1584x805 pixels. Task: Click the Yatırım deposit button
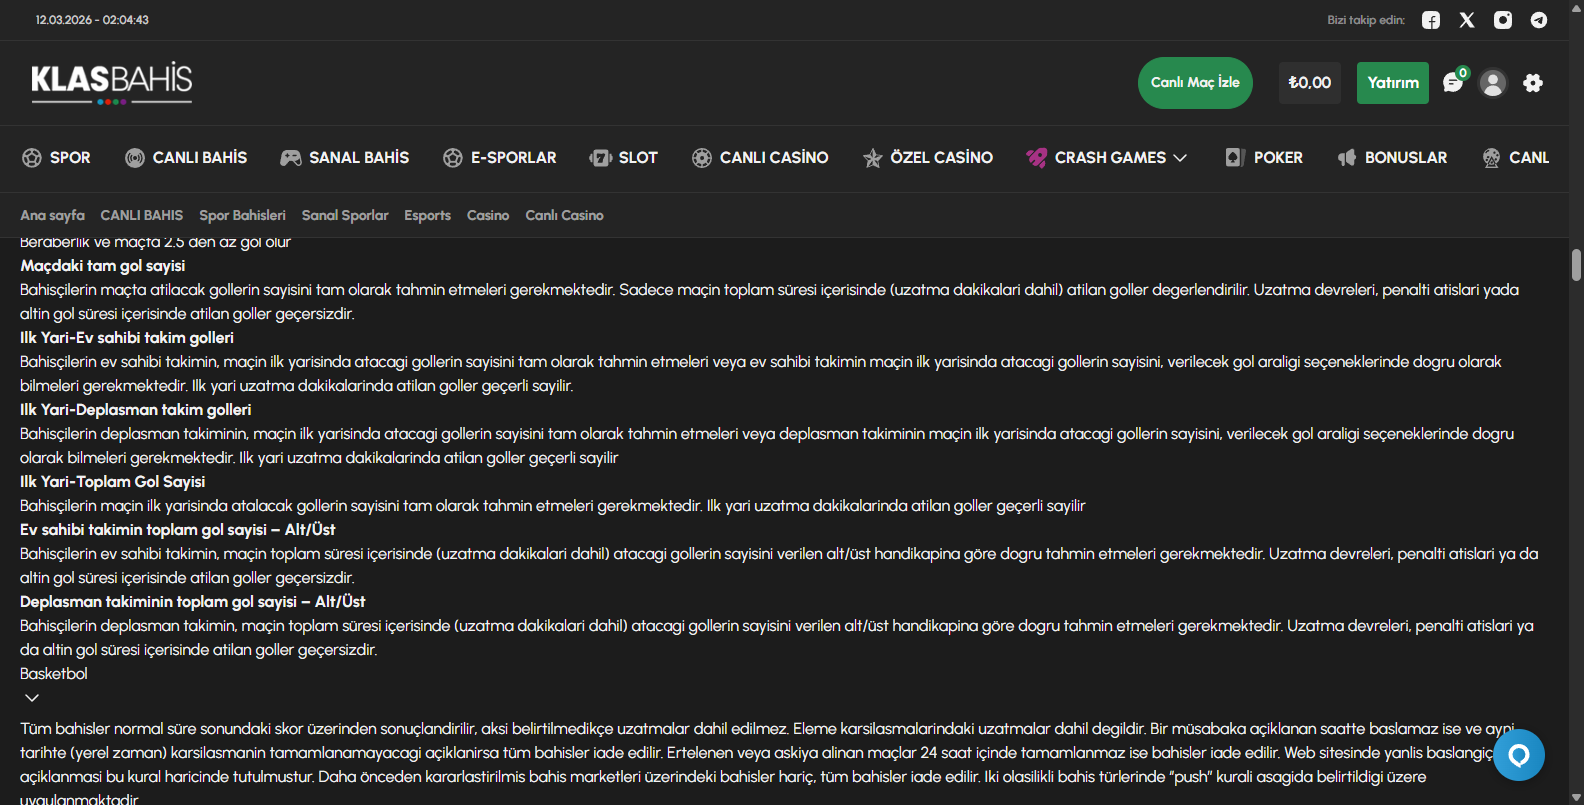1393,83
